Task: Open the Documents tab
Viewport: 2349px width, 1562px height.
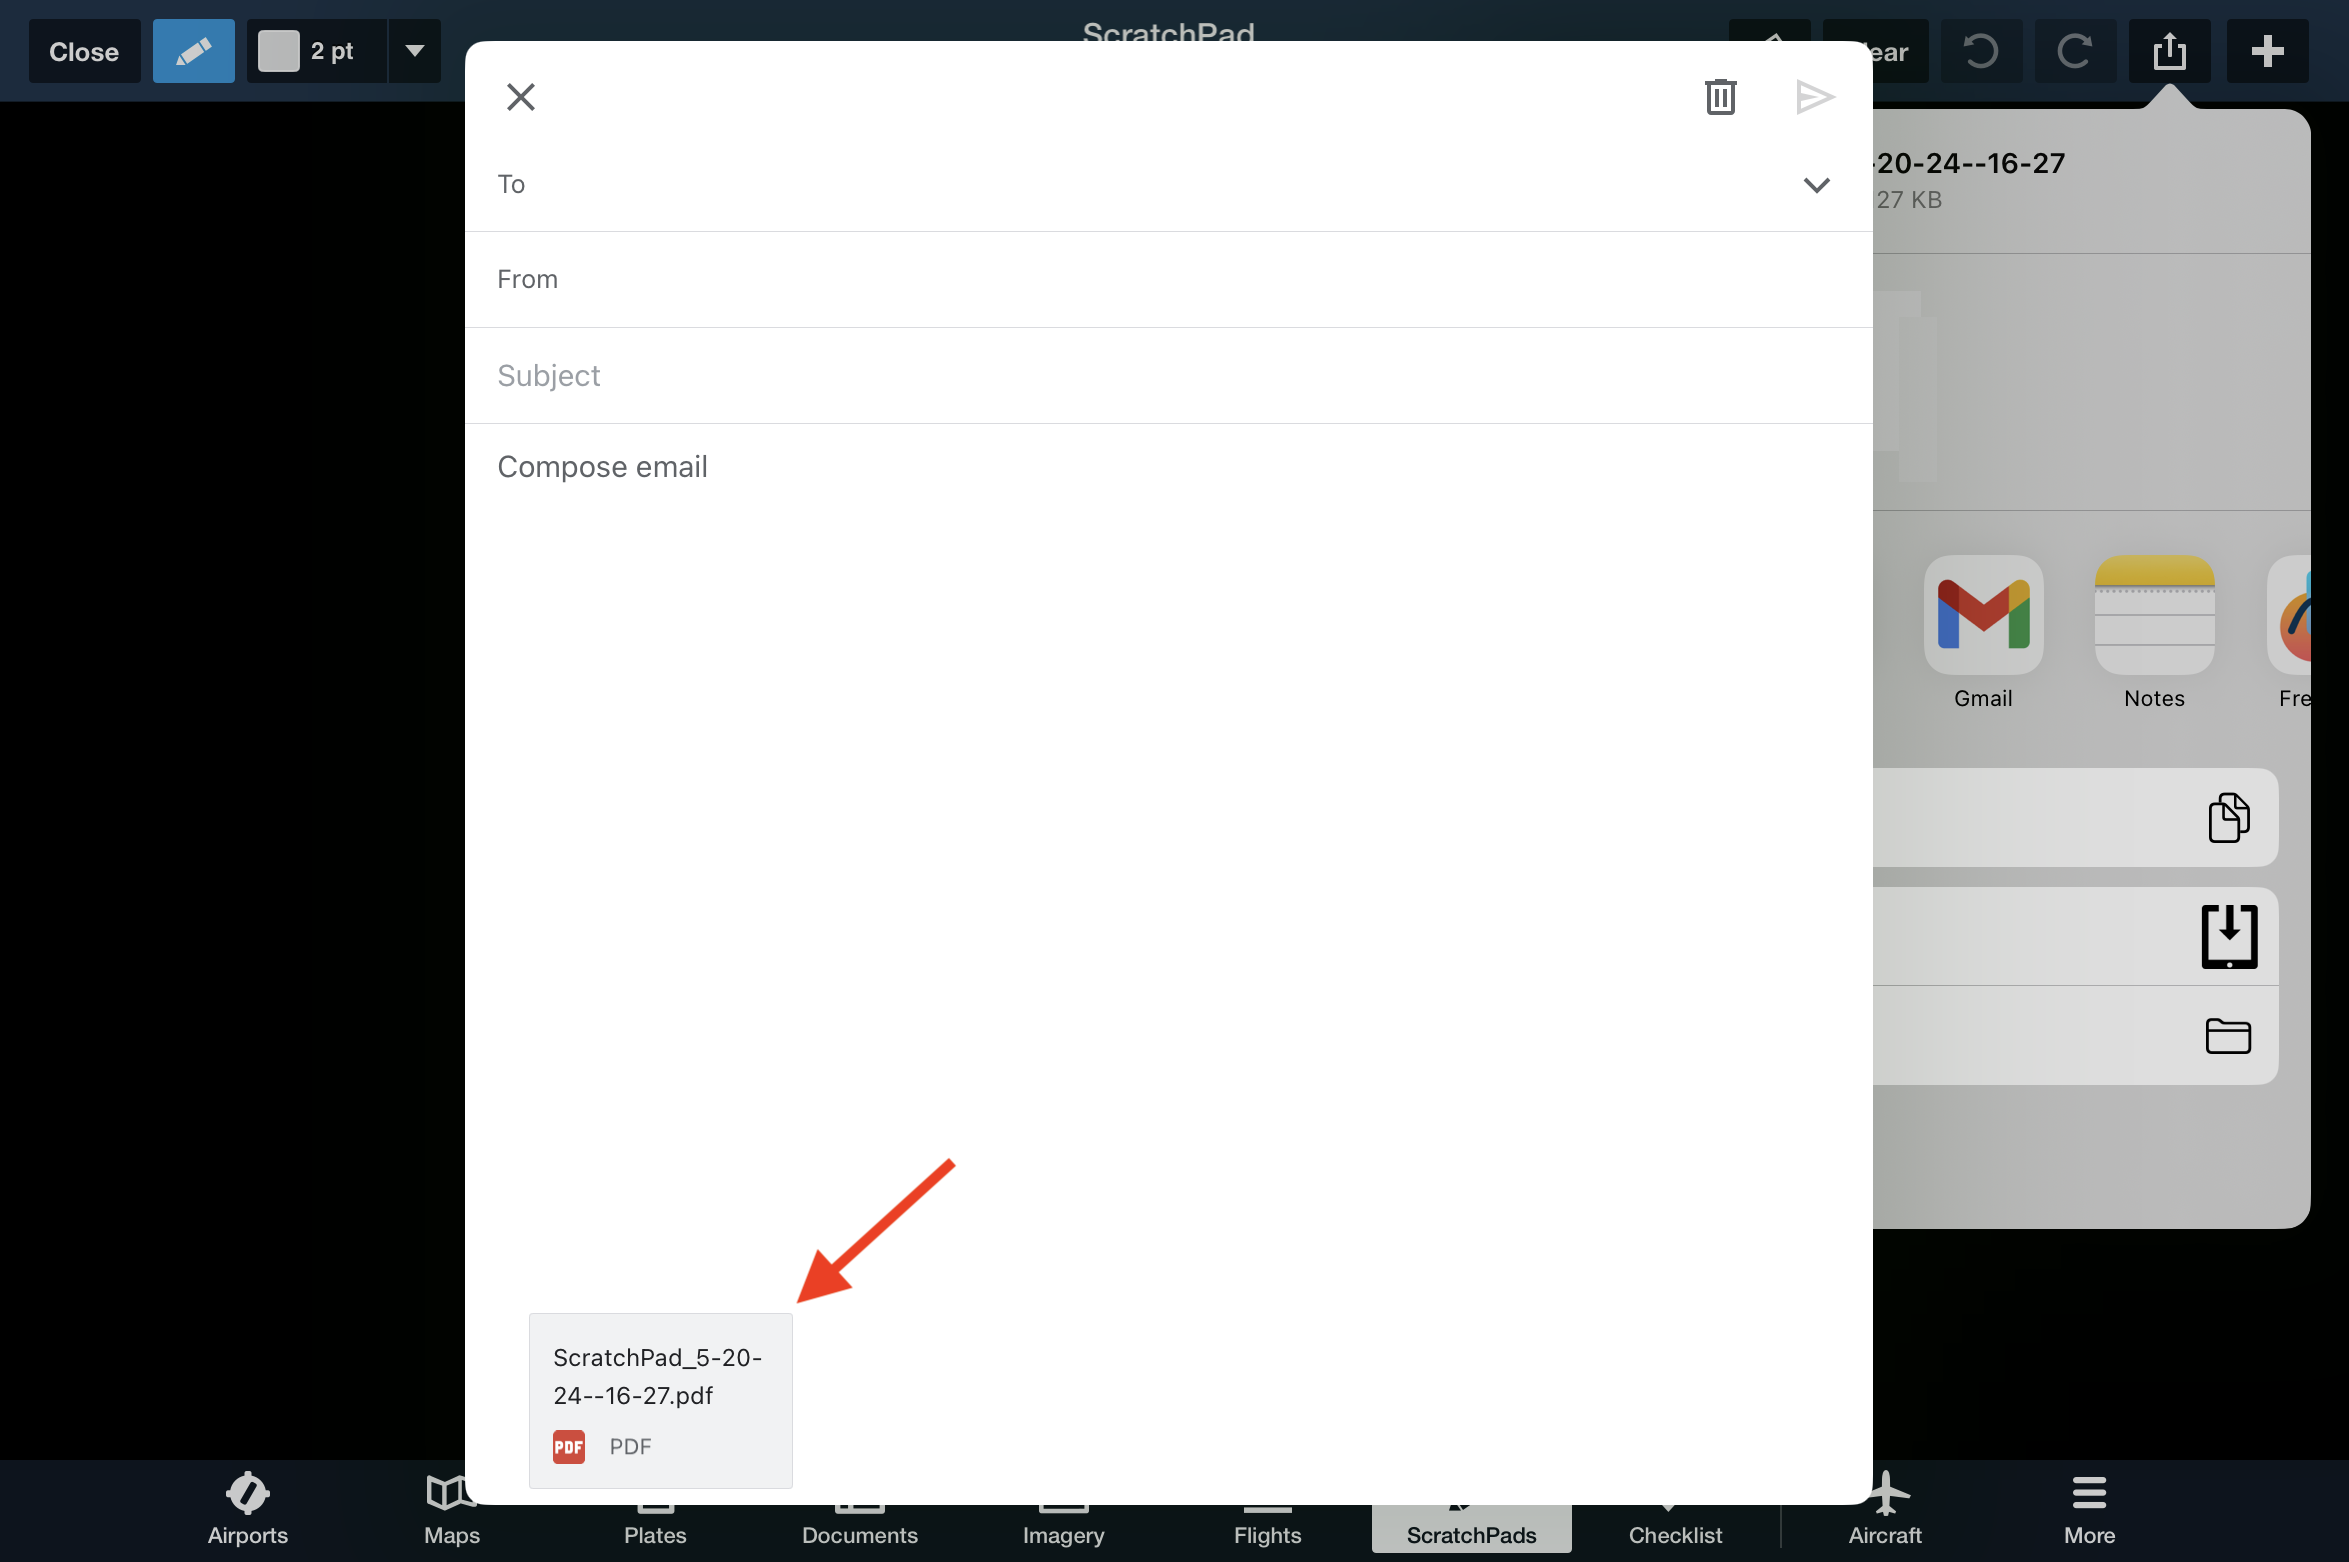Action: click(859, 1528)
